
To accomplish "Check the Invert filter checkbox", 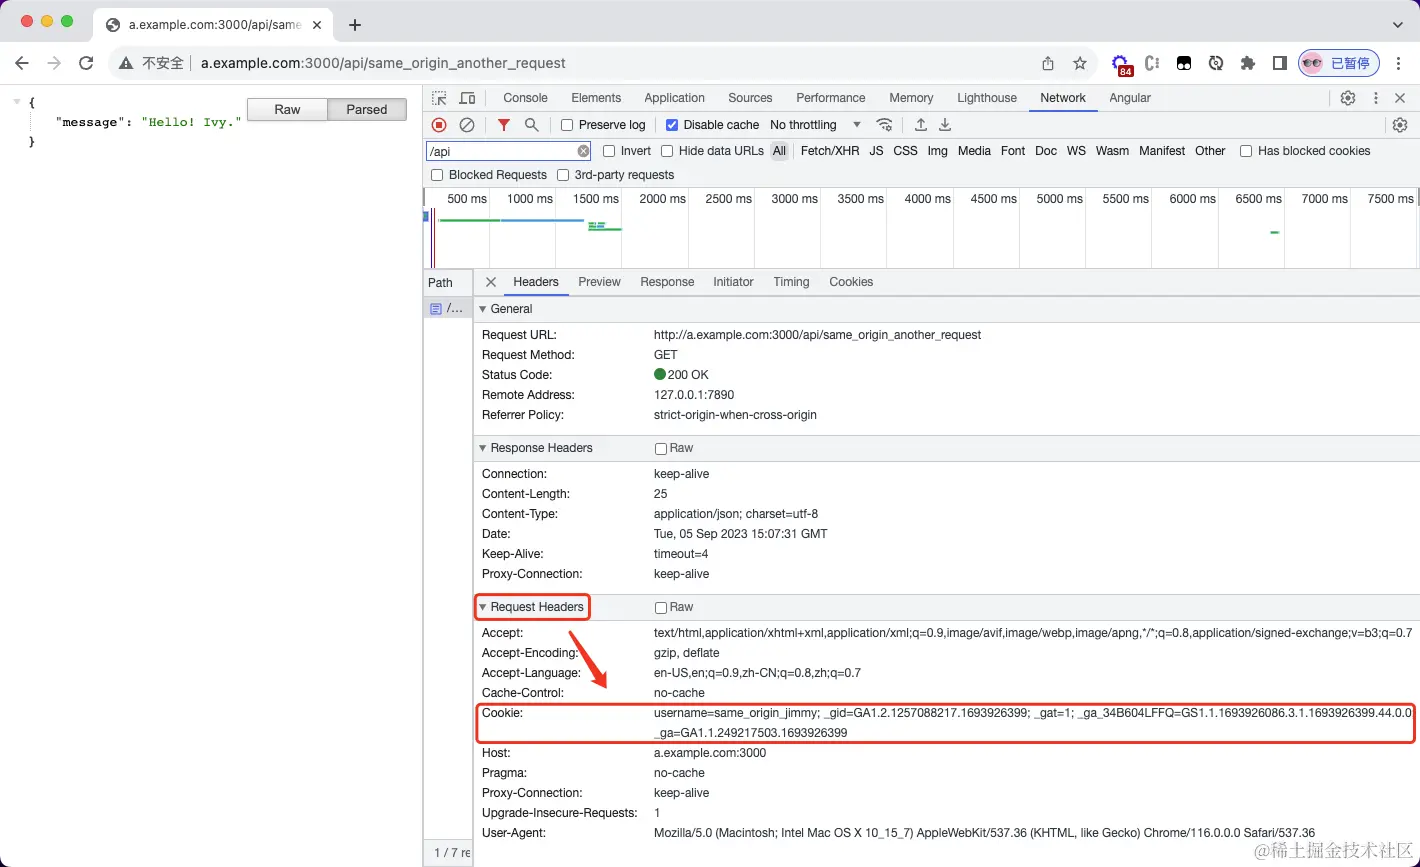I will (609, 151).
